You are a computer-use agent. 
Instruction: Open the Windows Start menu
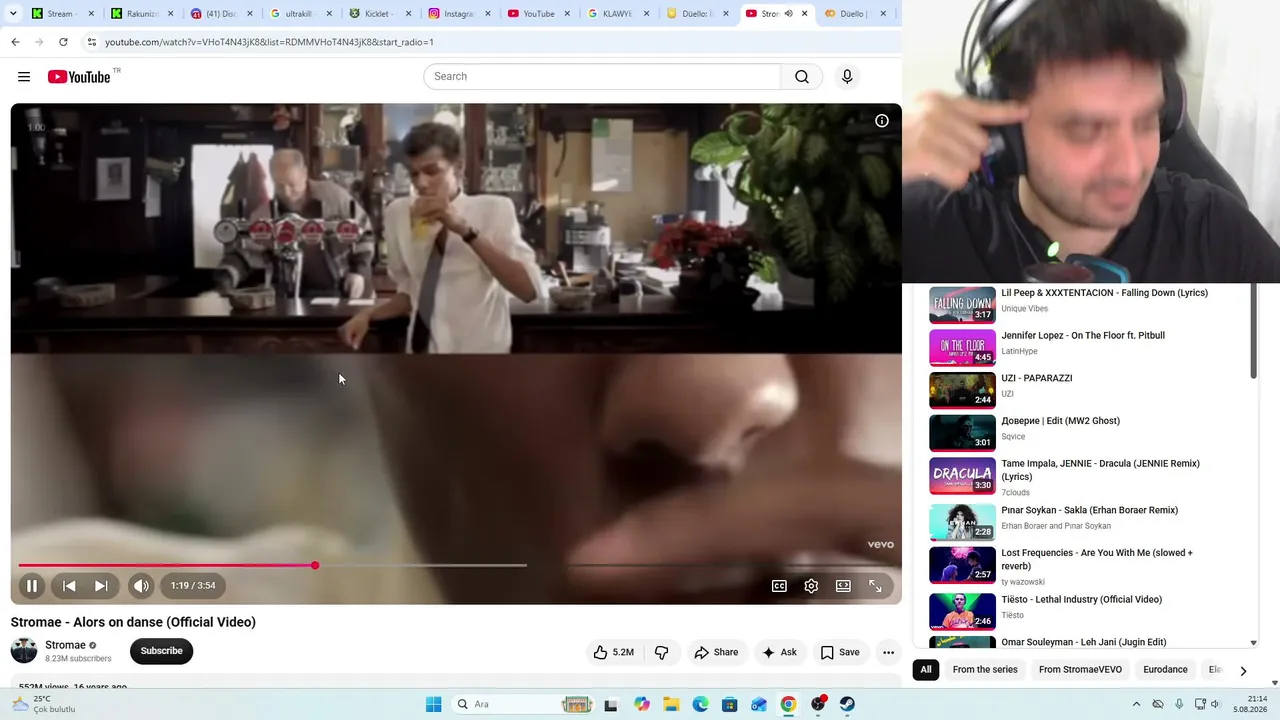point(433,704)
